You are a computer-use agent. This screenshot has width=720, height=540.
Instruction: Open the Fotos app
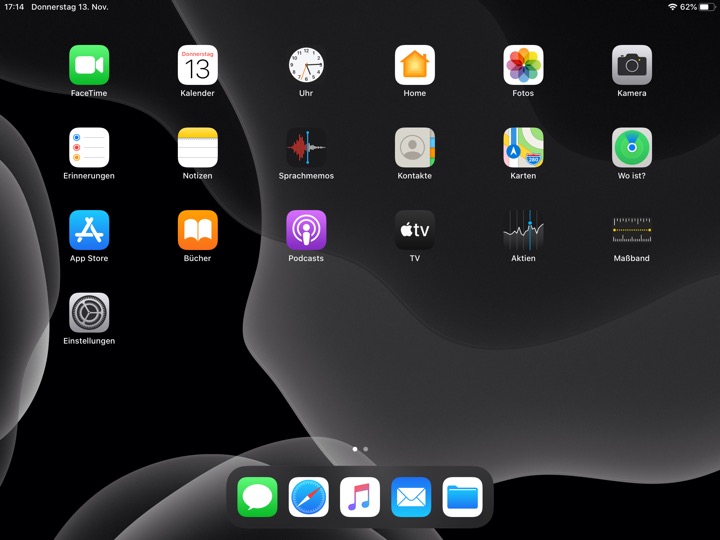coord(523,65)
